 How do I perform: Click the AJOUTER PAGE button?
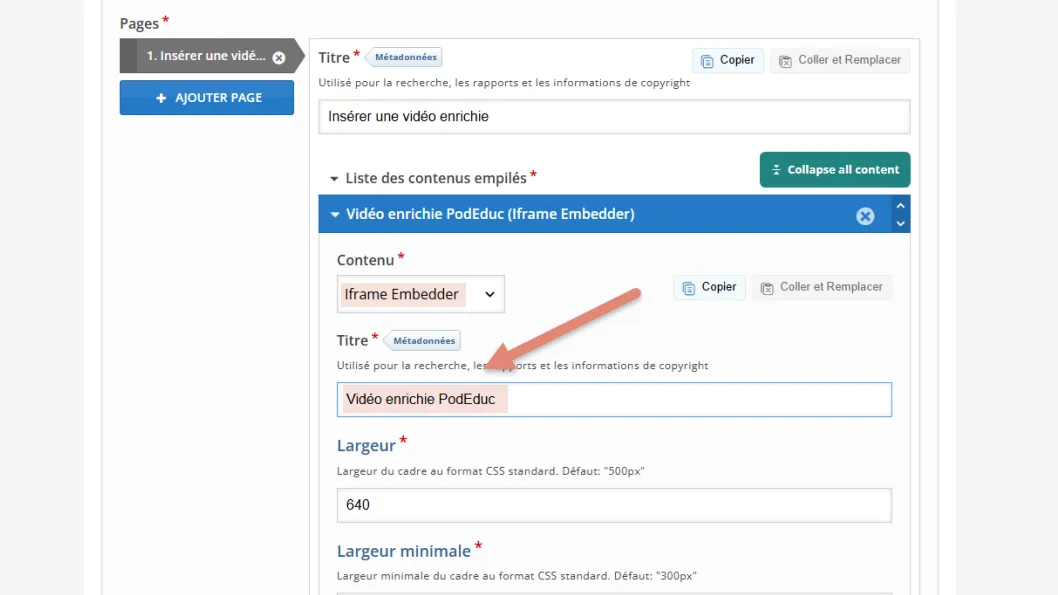pos(206,98)
